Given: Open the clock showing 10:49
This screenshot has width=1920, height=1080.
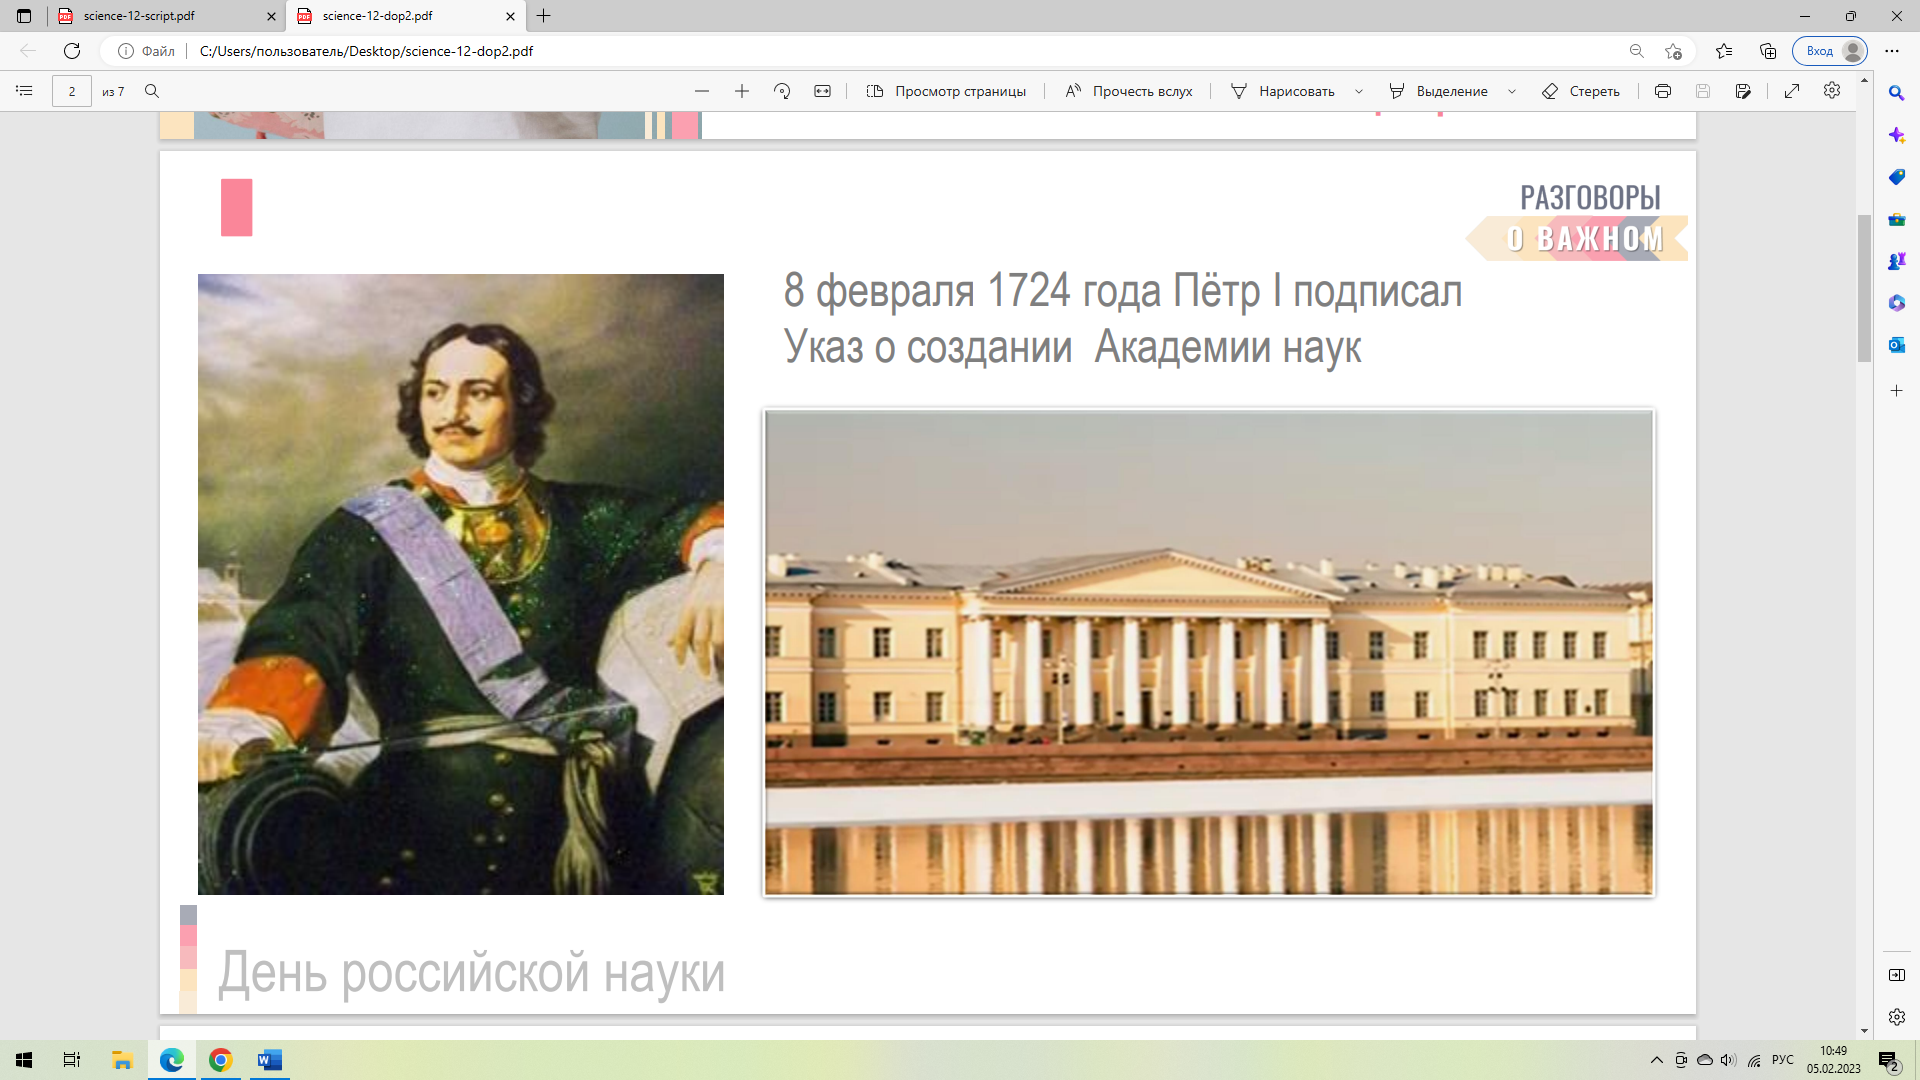Looking at the screenshot, I should click(1833, 1060).
